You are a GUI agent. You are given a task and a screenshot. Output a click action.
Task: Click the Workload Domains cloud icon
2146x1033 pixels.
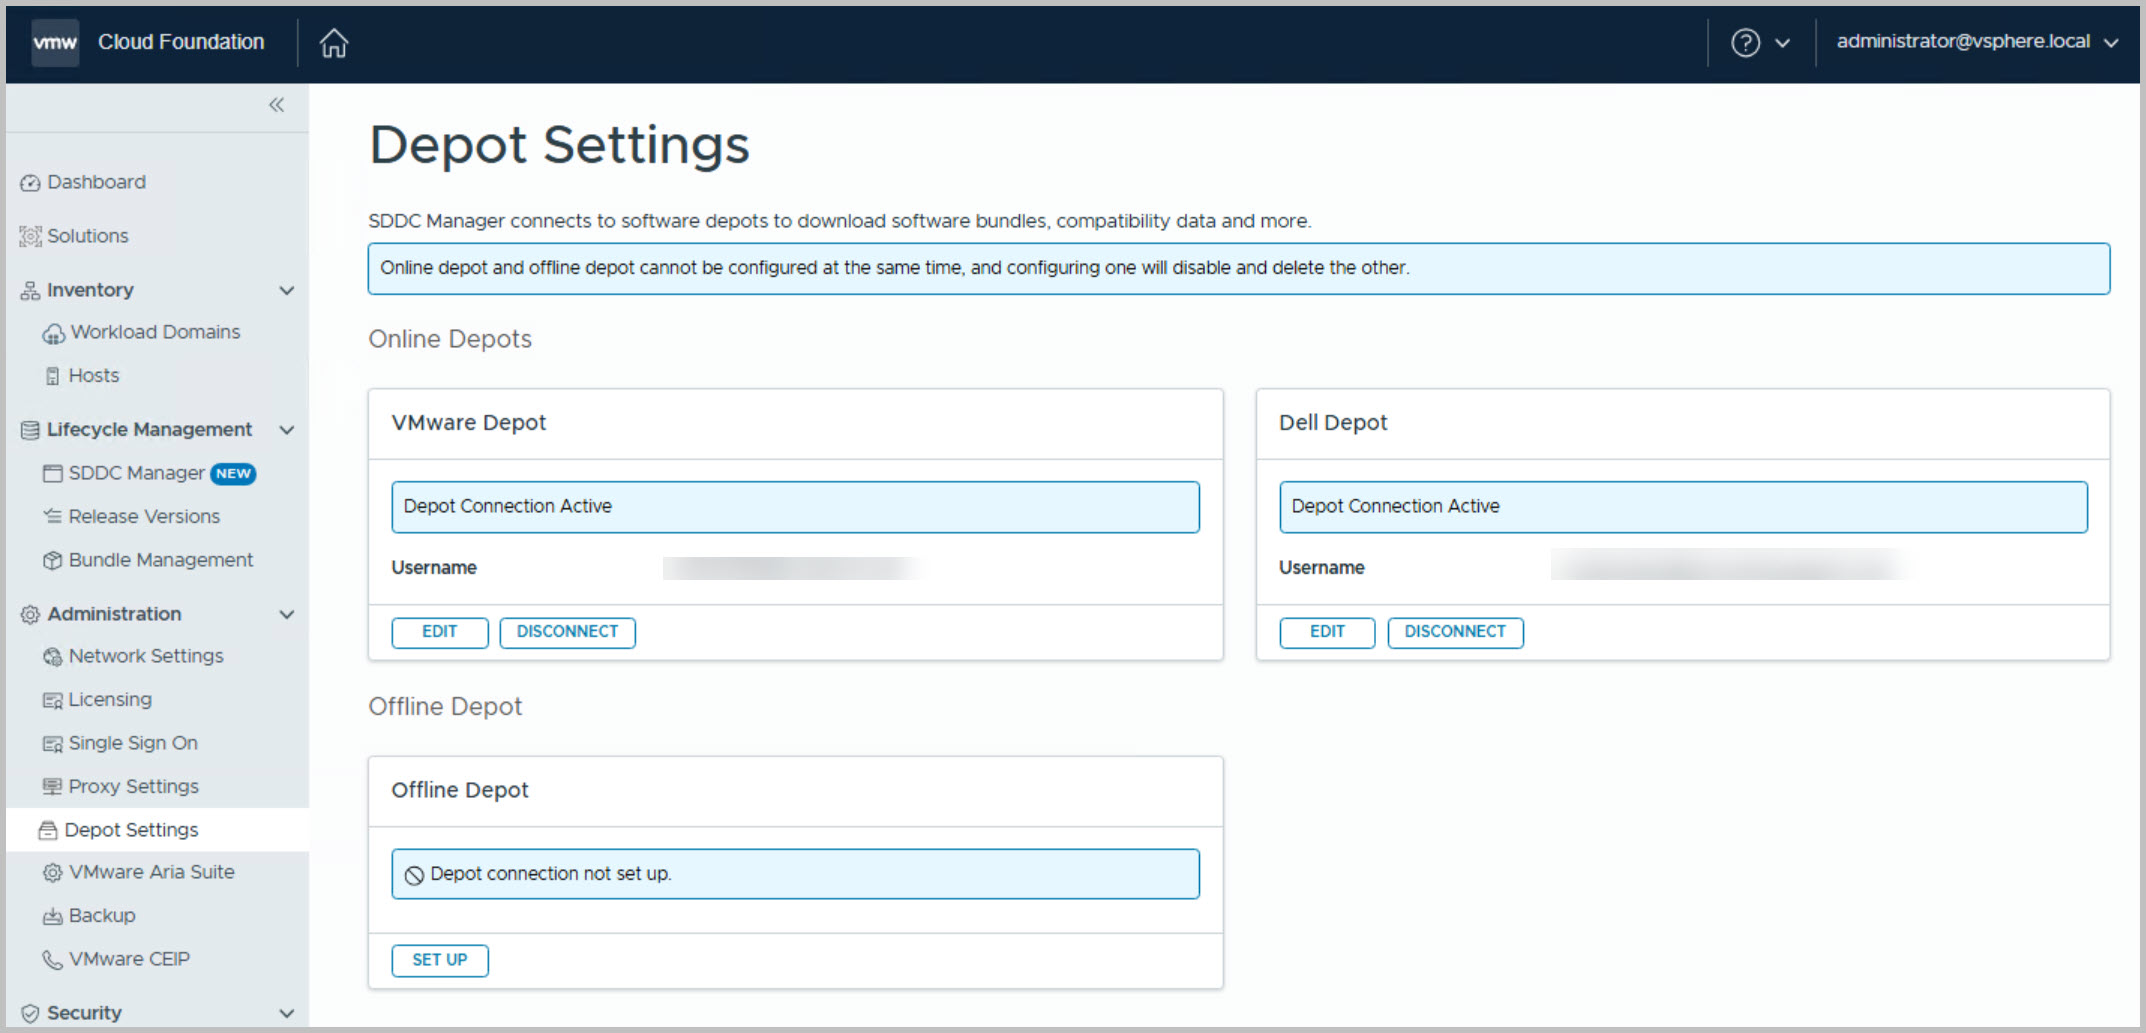(x=53, y=333)
